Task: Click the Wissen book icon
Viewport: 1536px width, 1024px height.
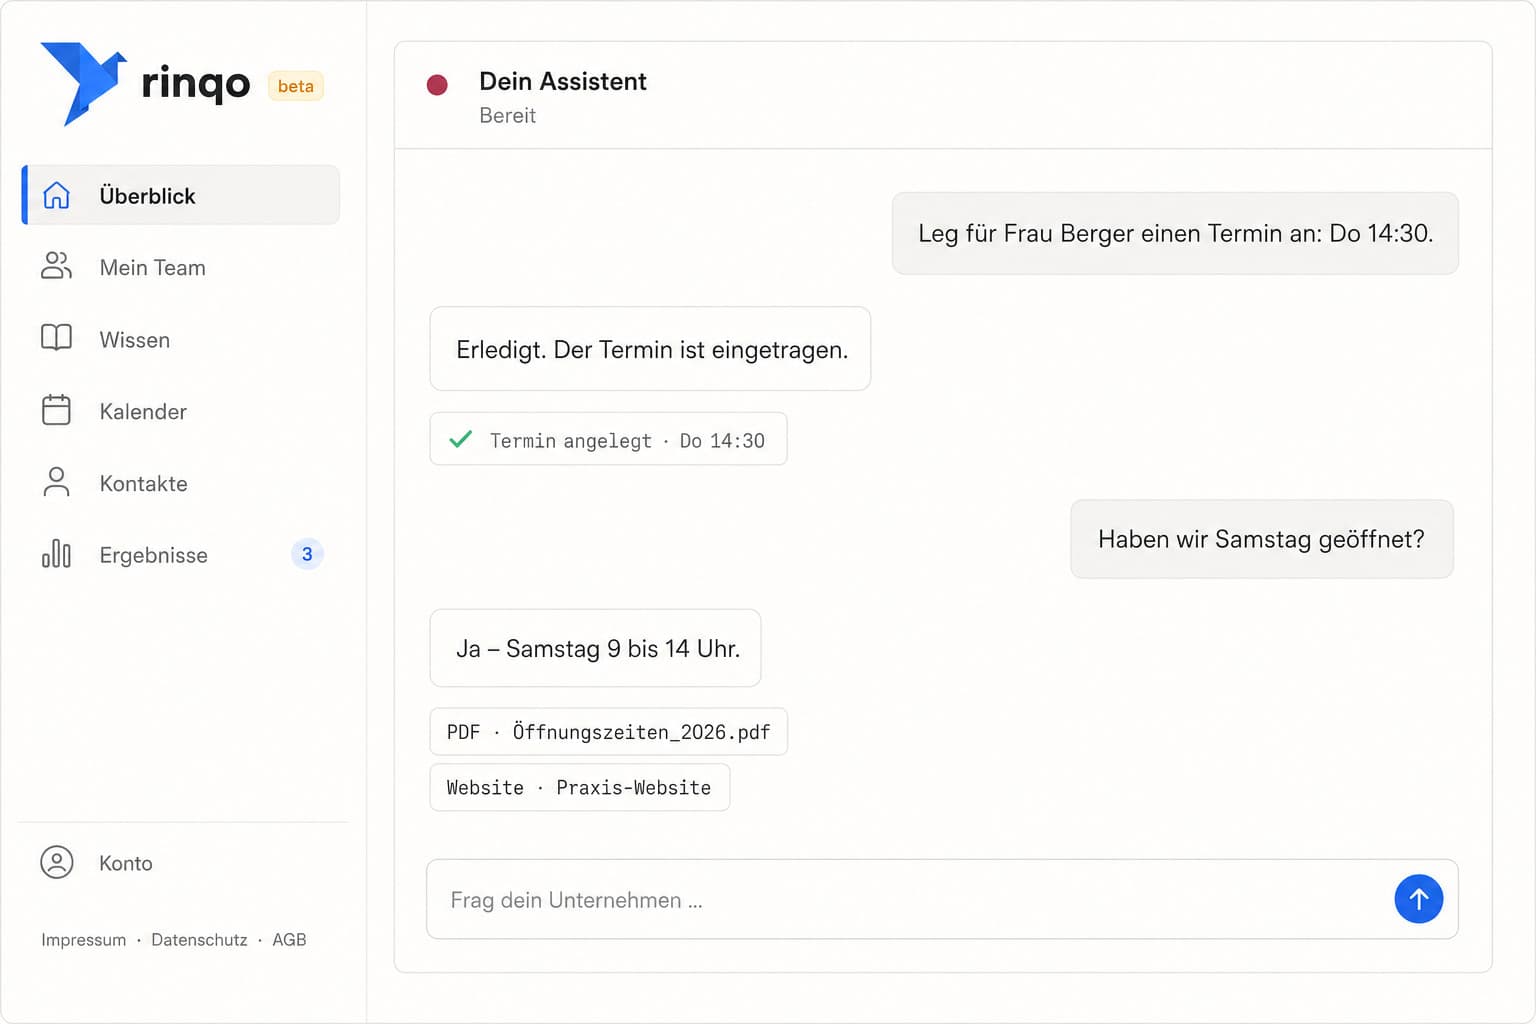Action: (57, 338)
